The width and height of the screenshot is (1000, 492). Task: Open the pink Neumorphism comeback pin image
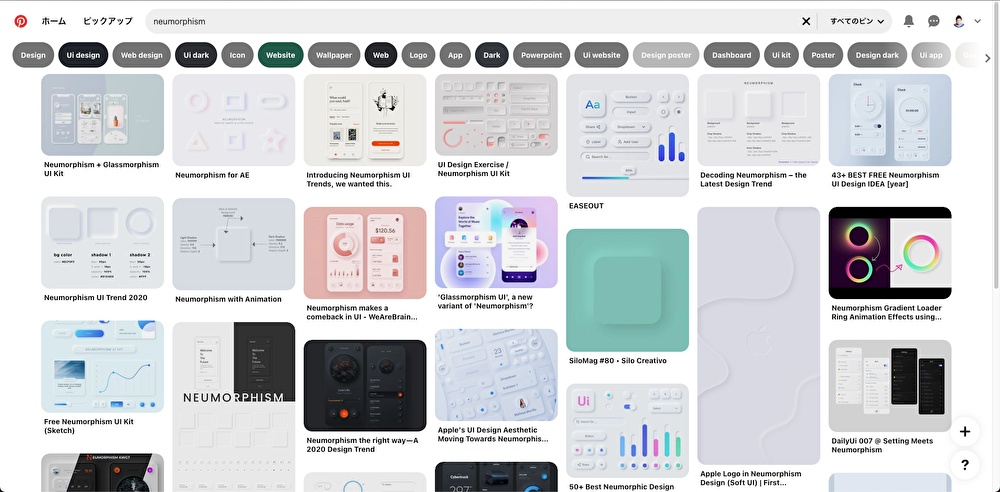tap(365, 253)
